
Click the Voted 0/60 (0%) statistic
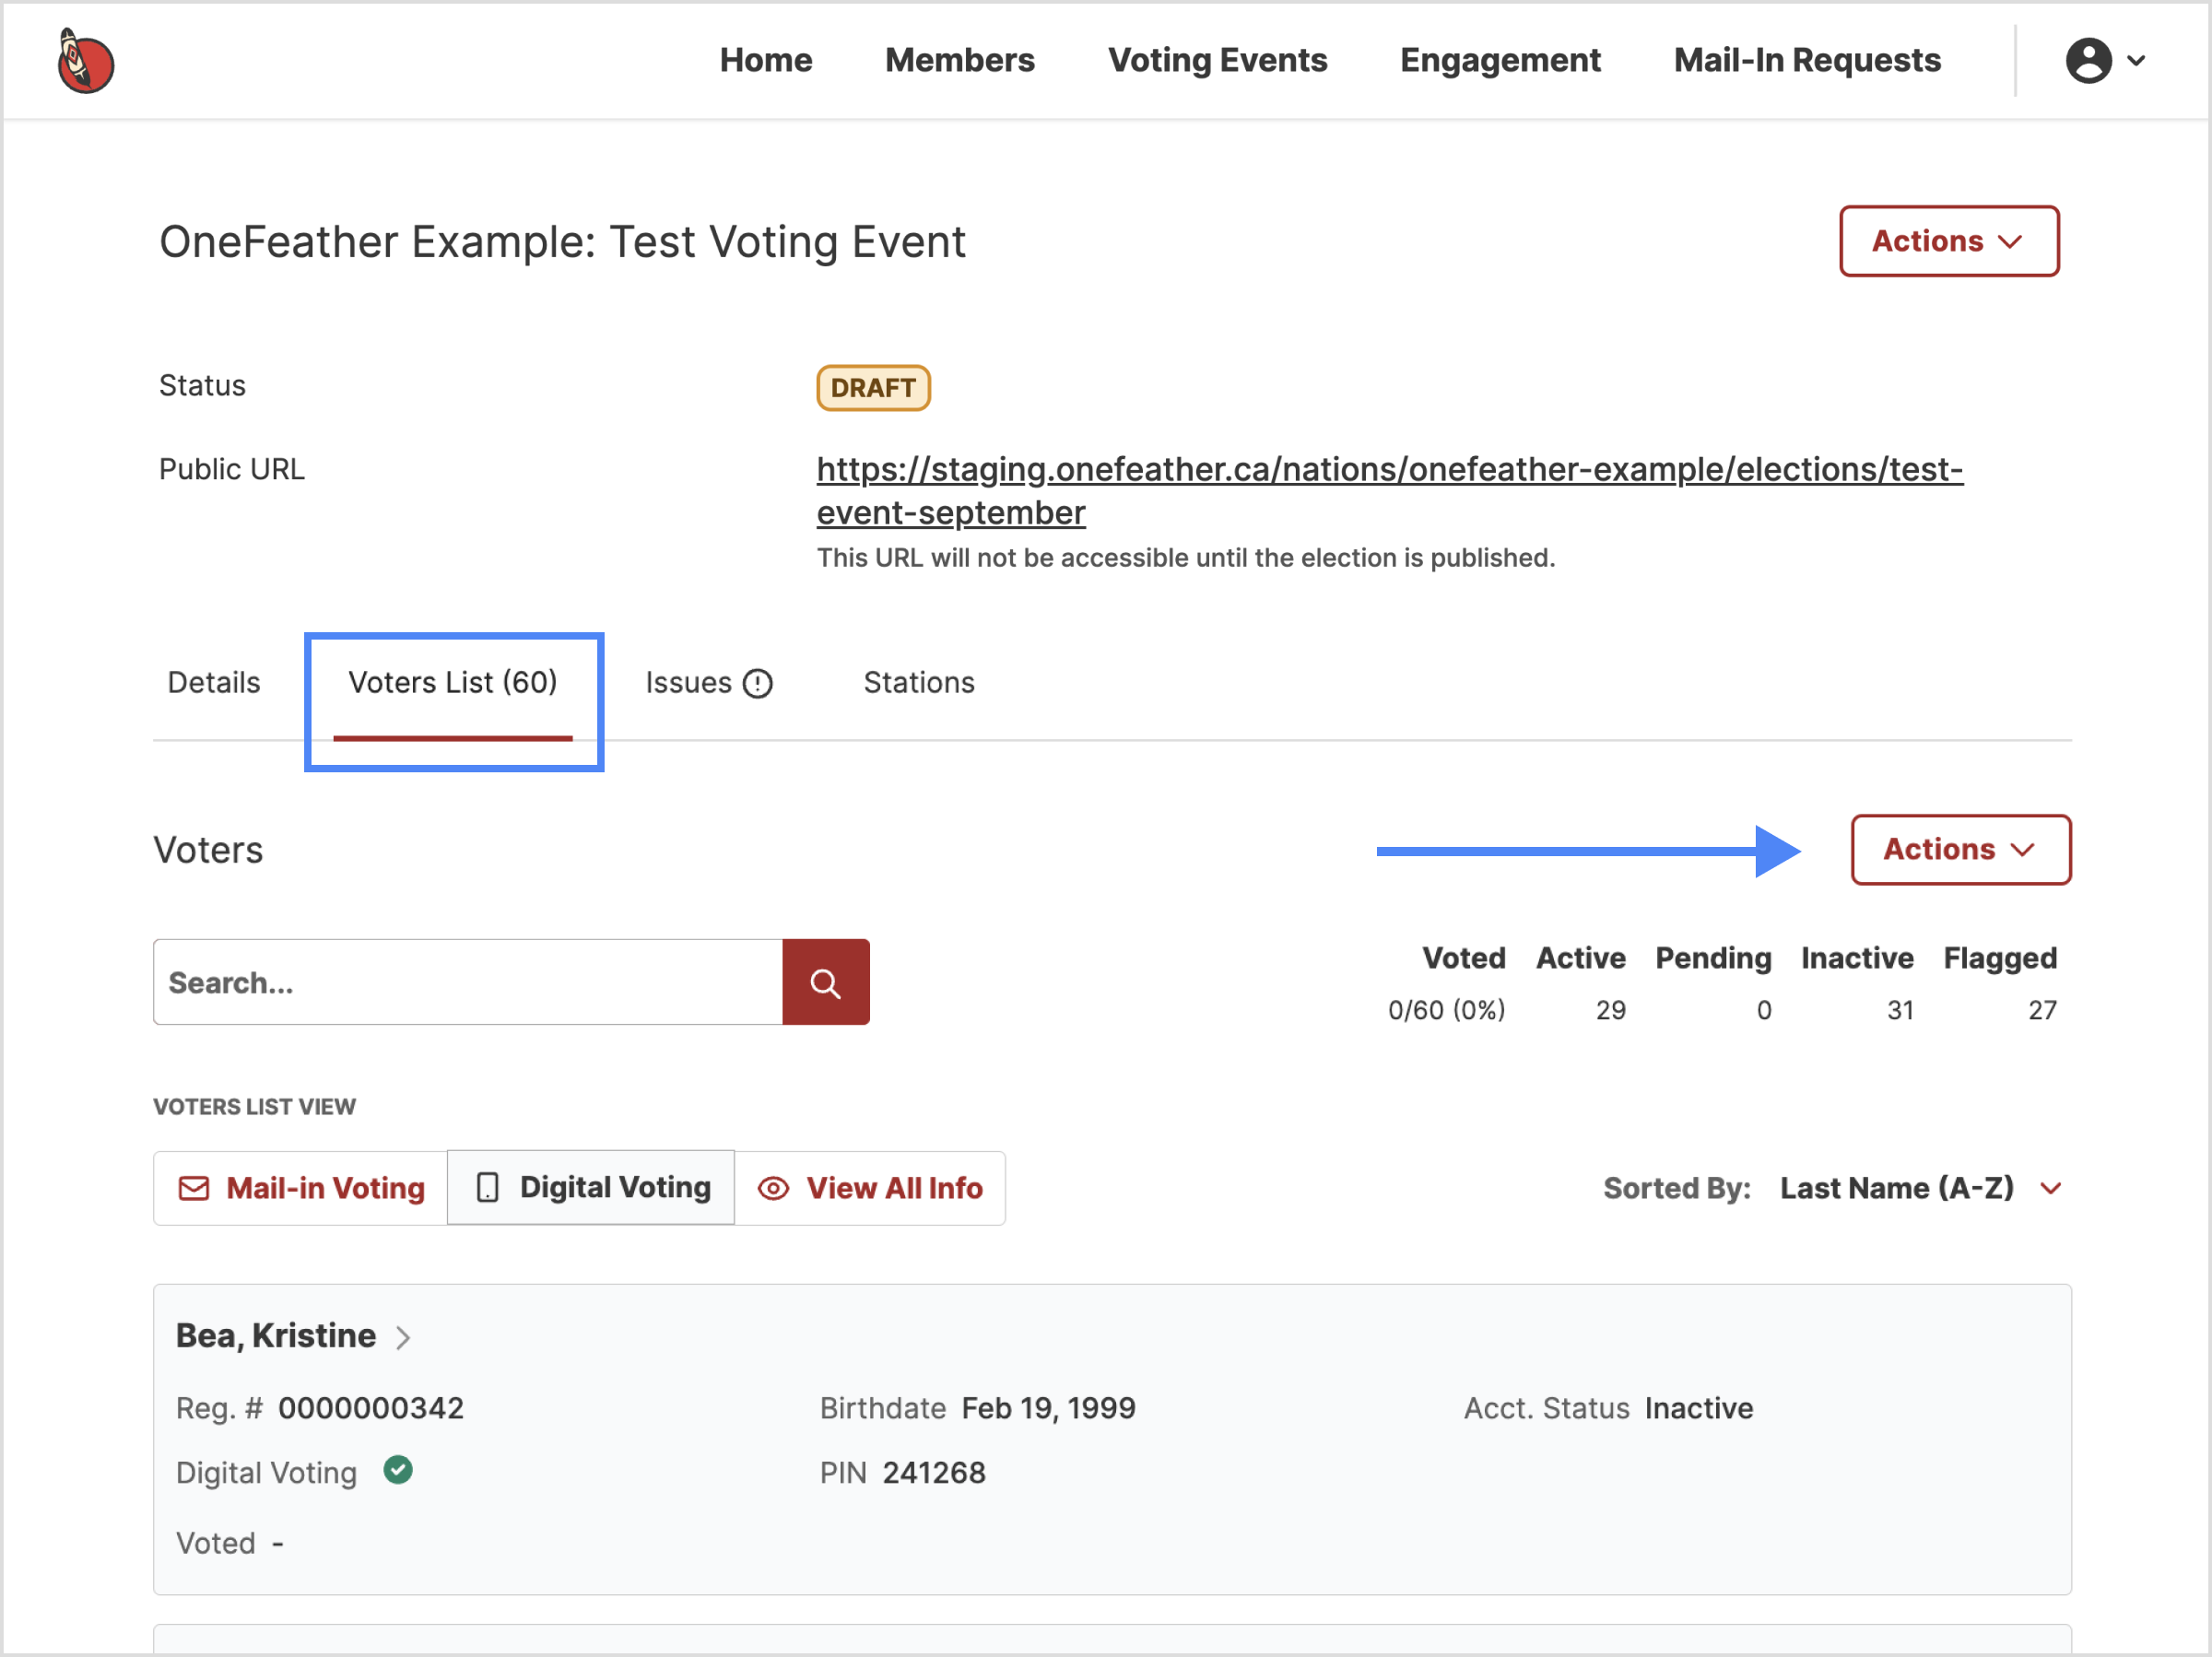1446,1010
